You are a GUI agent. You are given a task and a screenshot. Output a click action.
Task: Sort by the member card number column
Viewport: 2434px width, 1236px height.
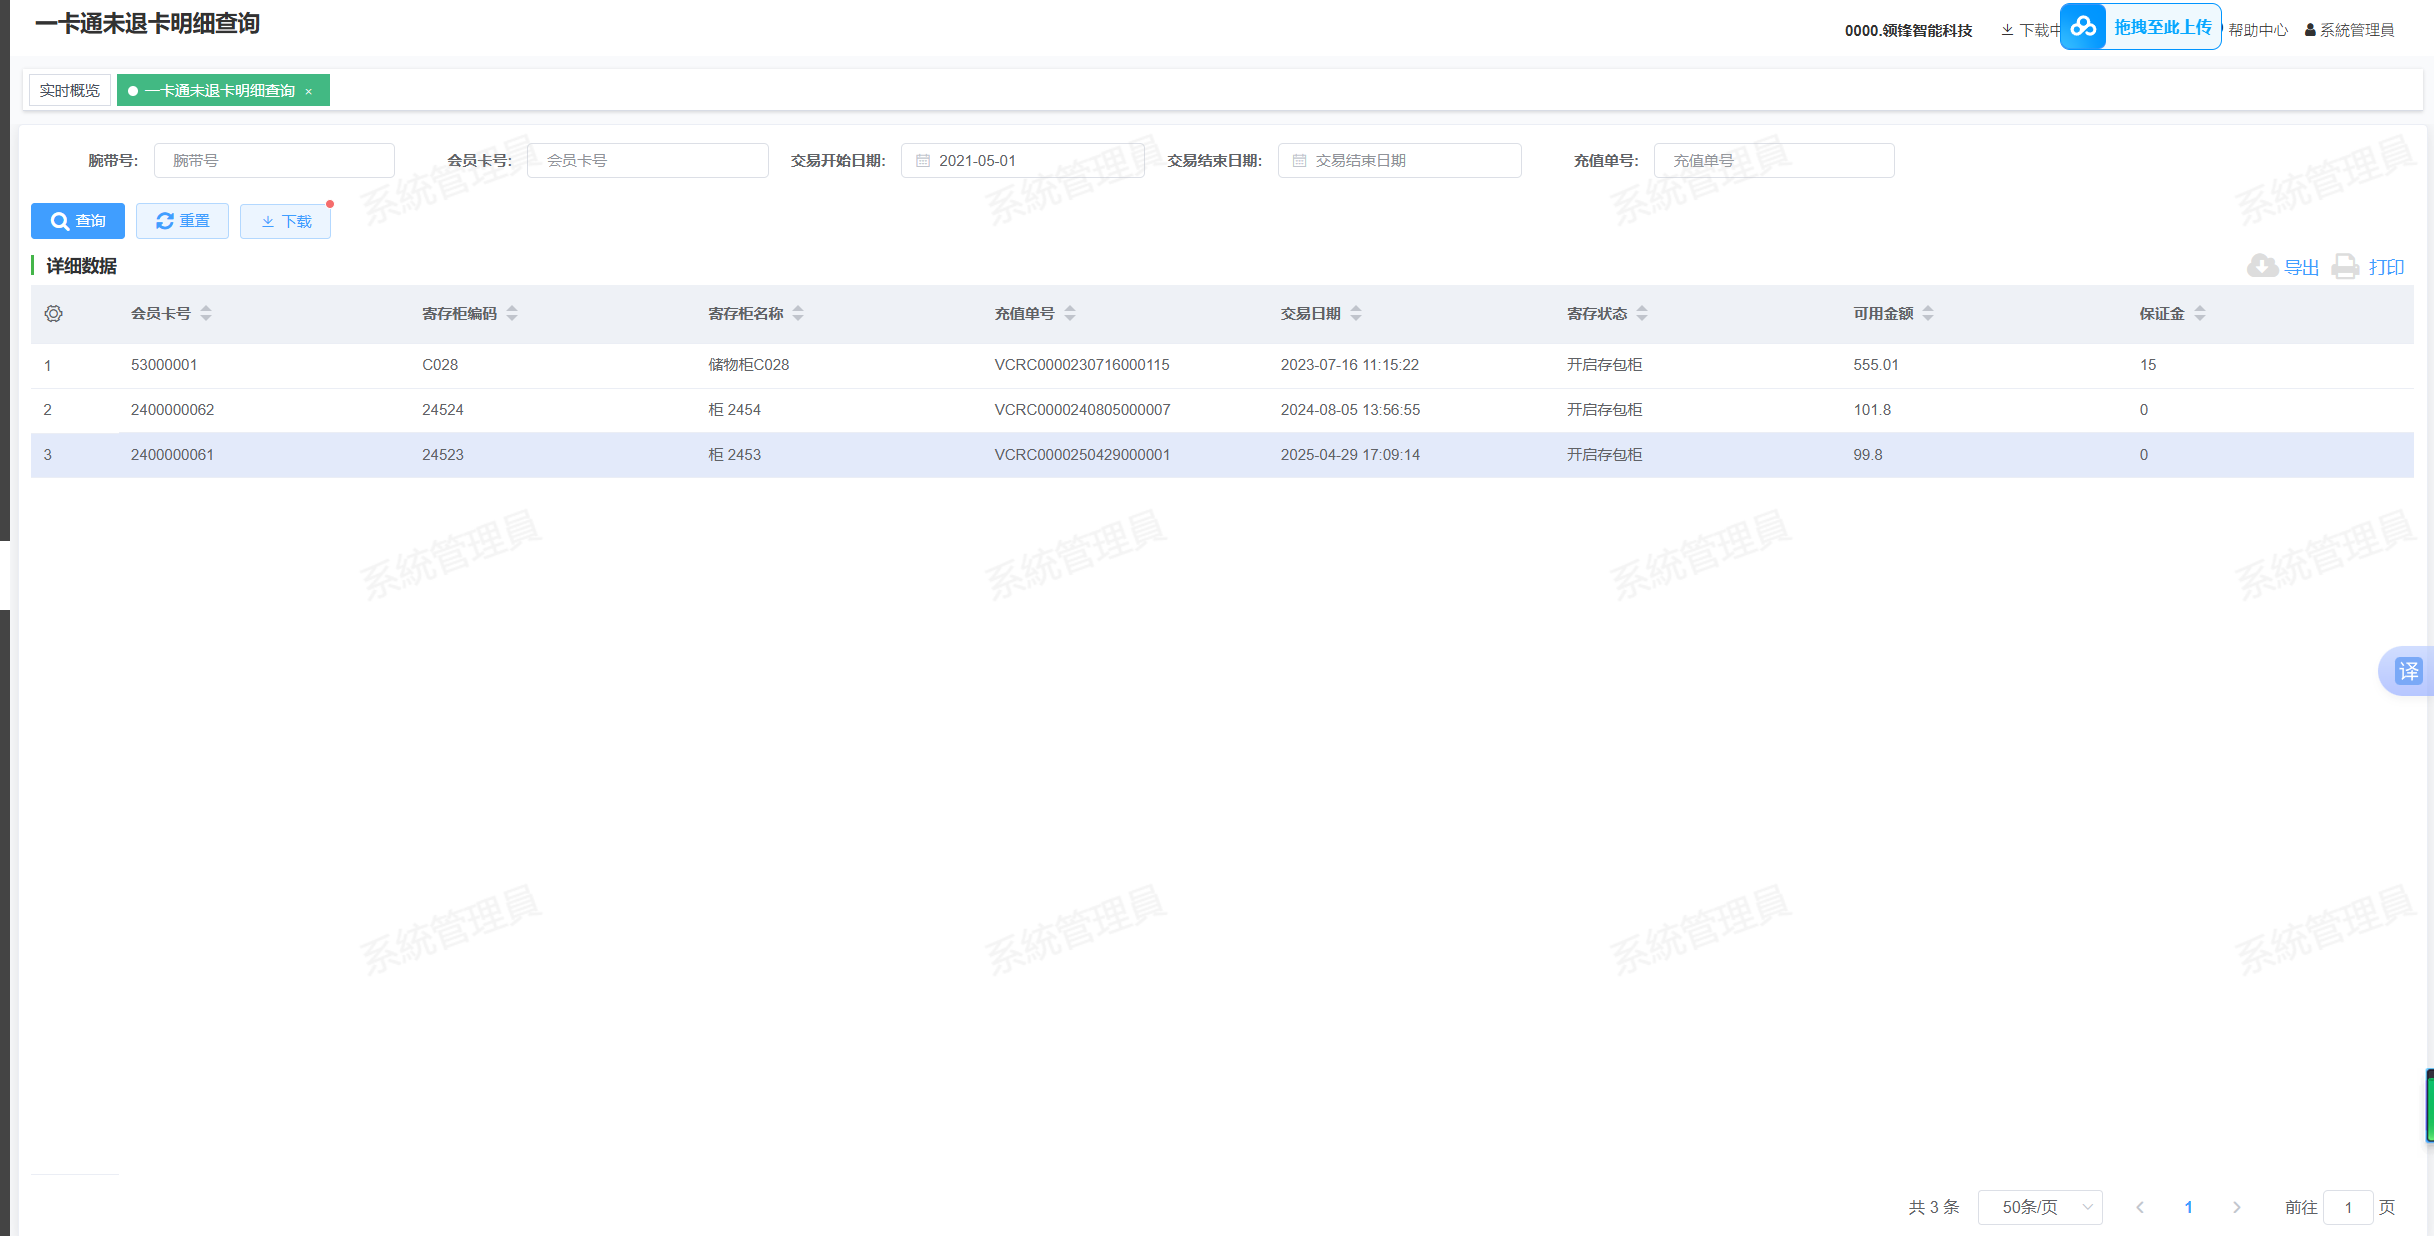pos(206,314)
